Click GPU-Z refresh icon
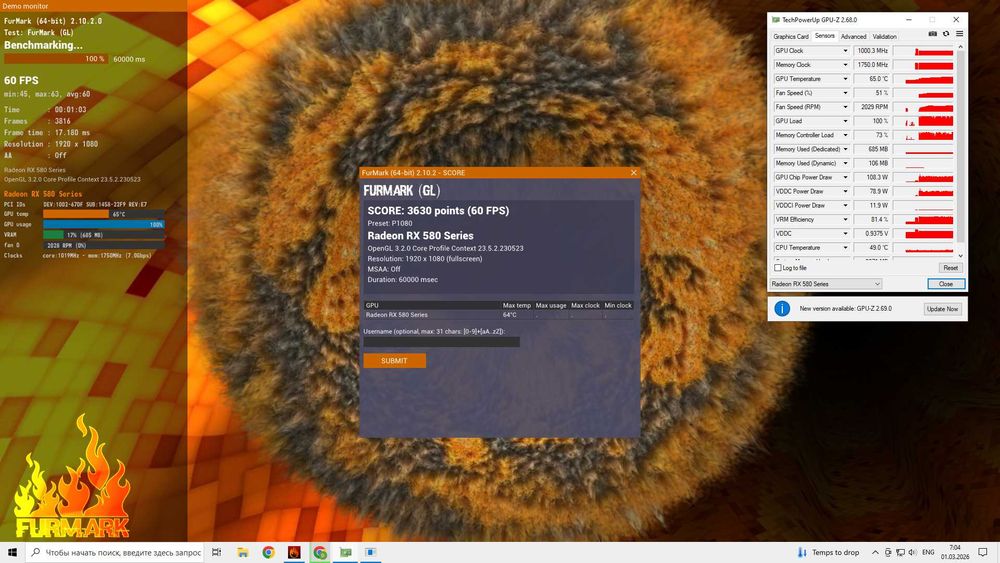Screen dimensions: 1000x563 tap(946, 34)
